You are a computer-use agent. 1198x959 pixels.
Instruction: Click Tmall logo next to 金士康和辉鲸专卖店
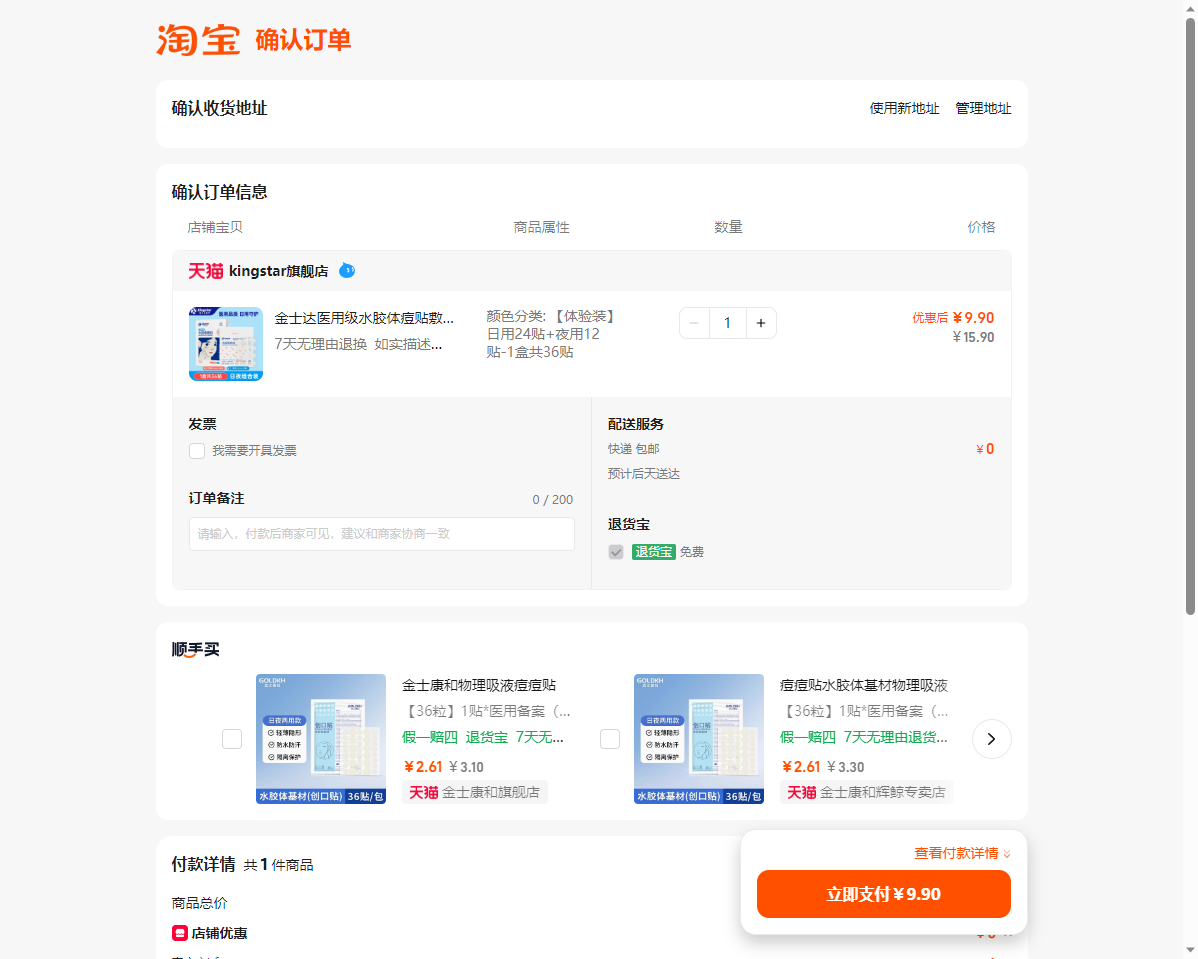point(801,792)
